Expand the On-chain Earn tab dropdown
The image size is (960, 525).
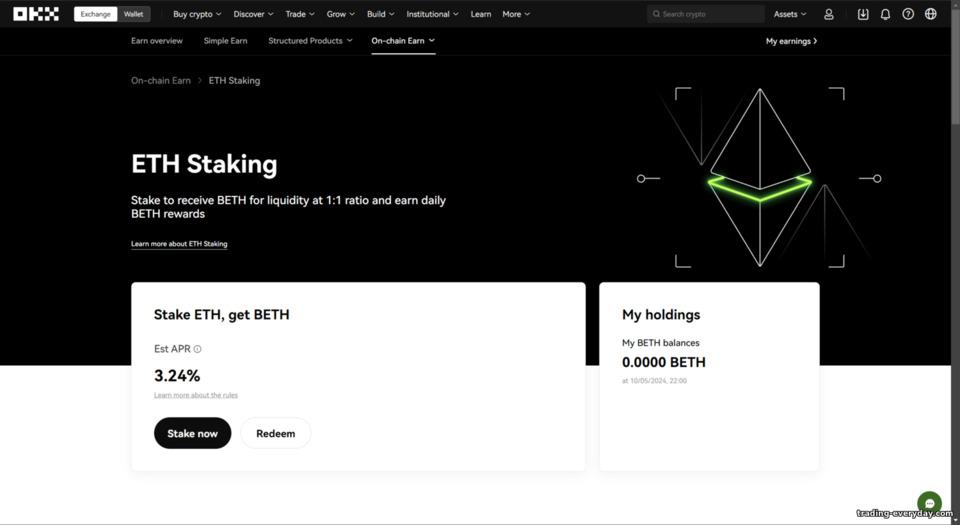coord(403,41)
